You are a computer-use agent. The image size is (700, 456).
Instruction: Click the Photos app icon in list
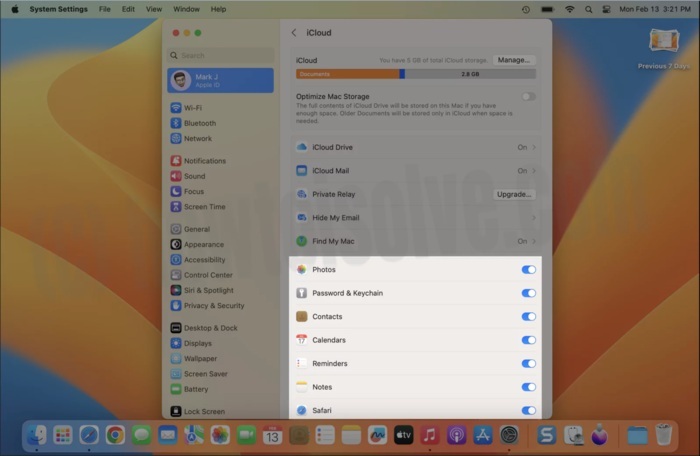pyautogui.click(x=301, y=270)
